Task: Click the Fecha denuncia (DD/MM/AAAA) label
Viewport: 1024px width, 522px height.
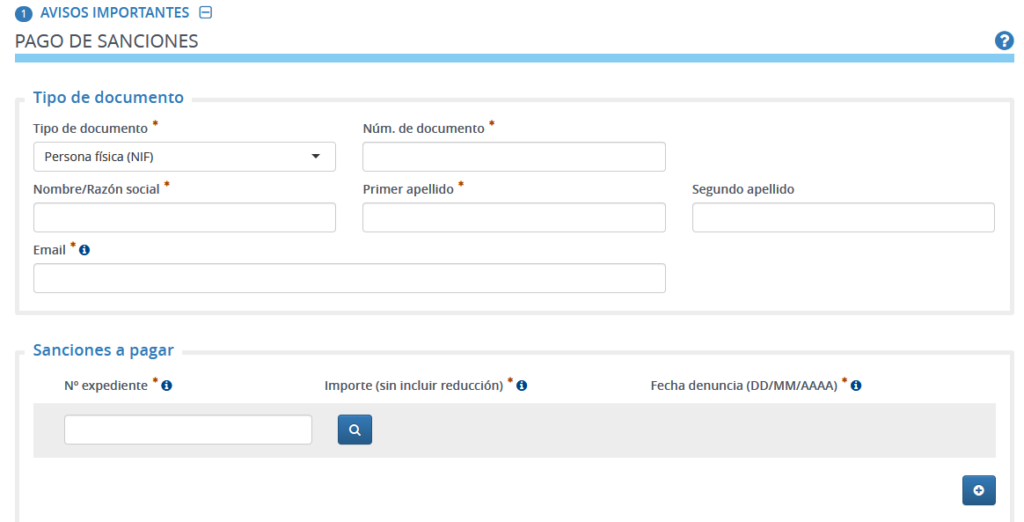Action: point(743,385)
